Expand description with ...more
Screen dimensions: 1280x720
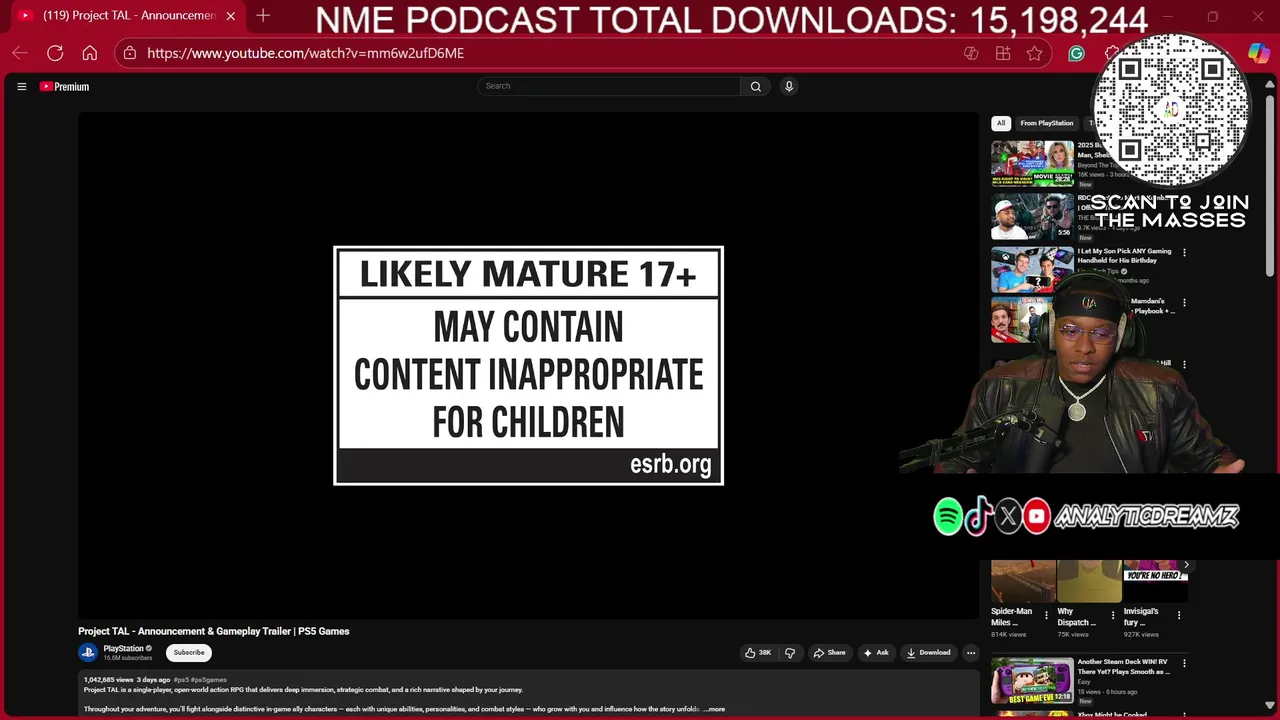coord(714,709)
